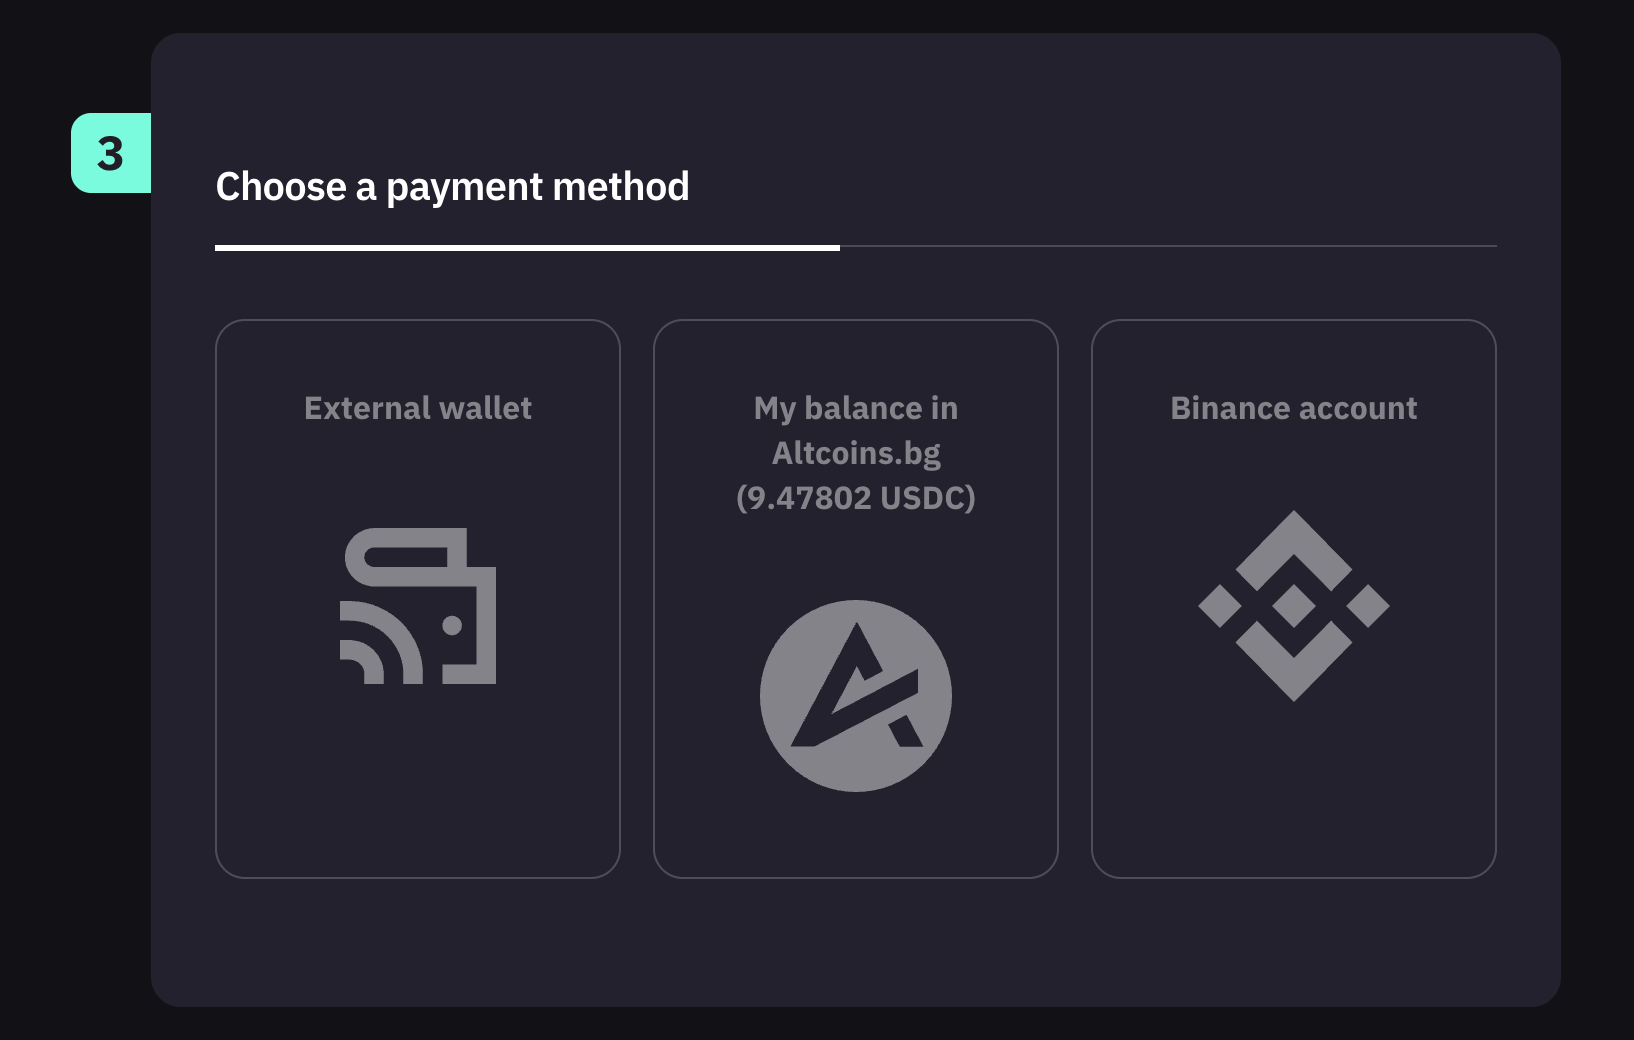This screenshot has height=1040, width=1634.
Task: Click the teal step 3 badge
Action: click(x=111, y=153)
